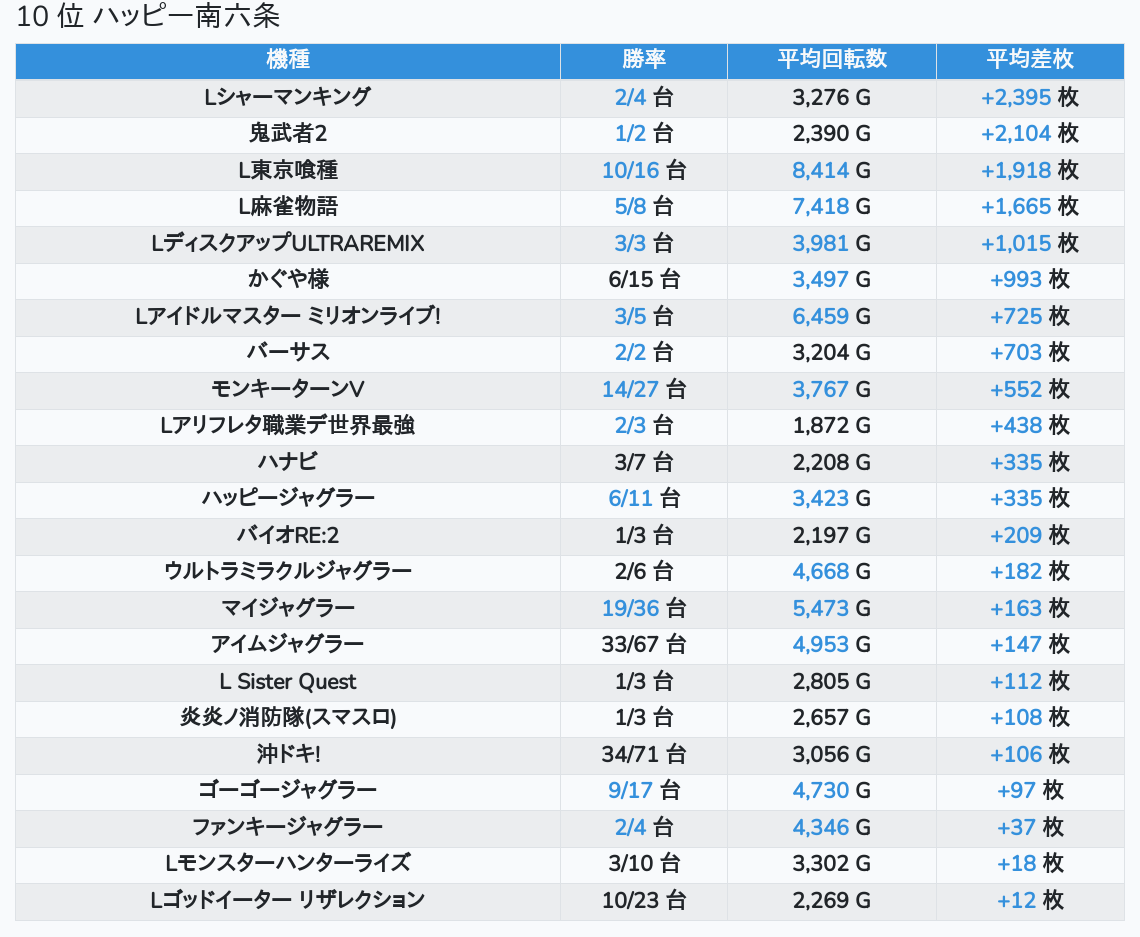Image resolution: width=1140 pixels, height=937 pixels.
Task: Click the 2/4 win rate for Lシャーマンキング
Action: click(x=630, y=98)
